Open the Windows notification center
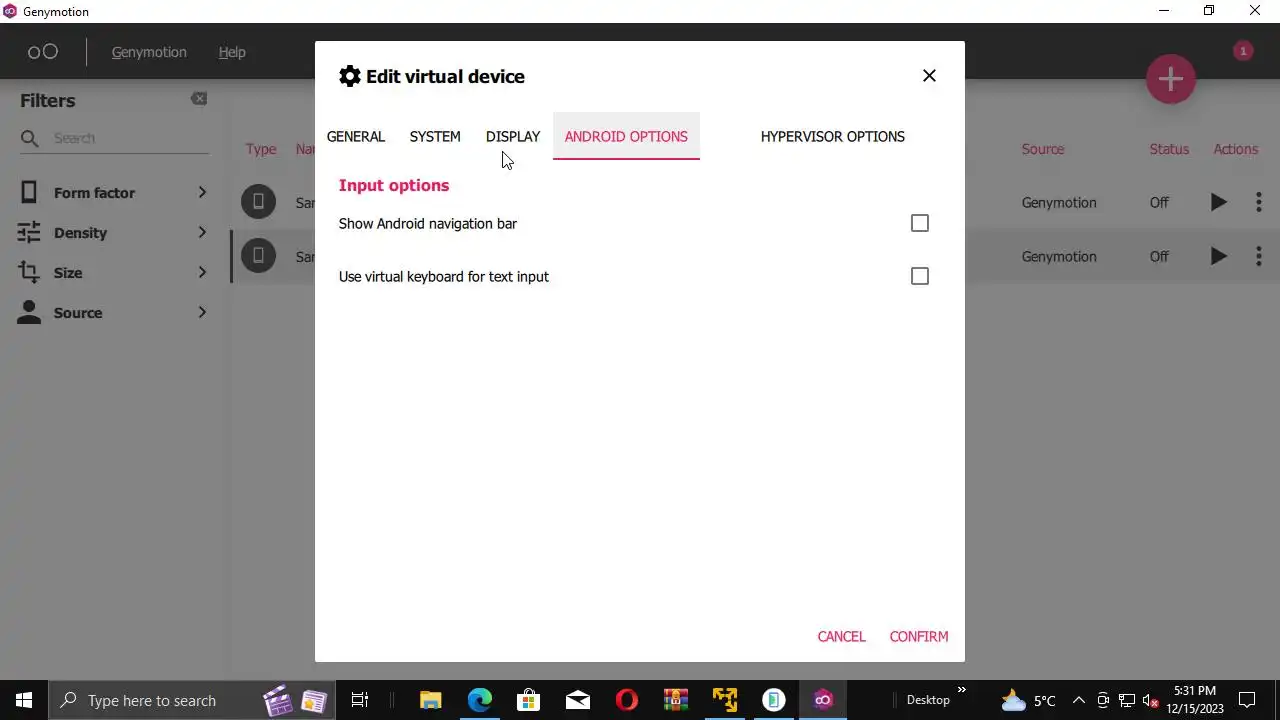 coord(1247,700)
